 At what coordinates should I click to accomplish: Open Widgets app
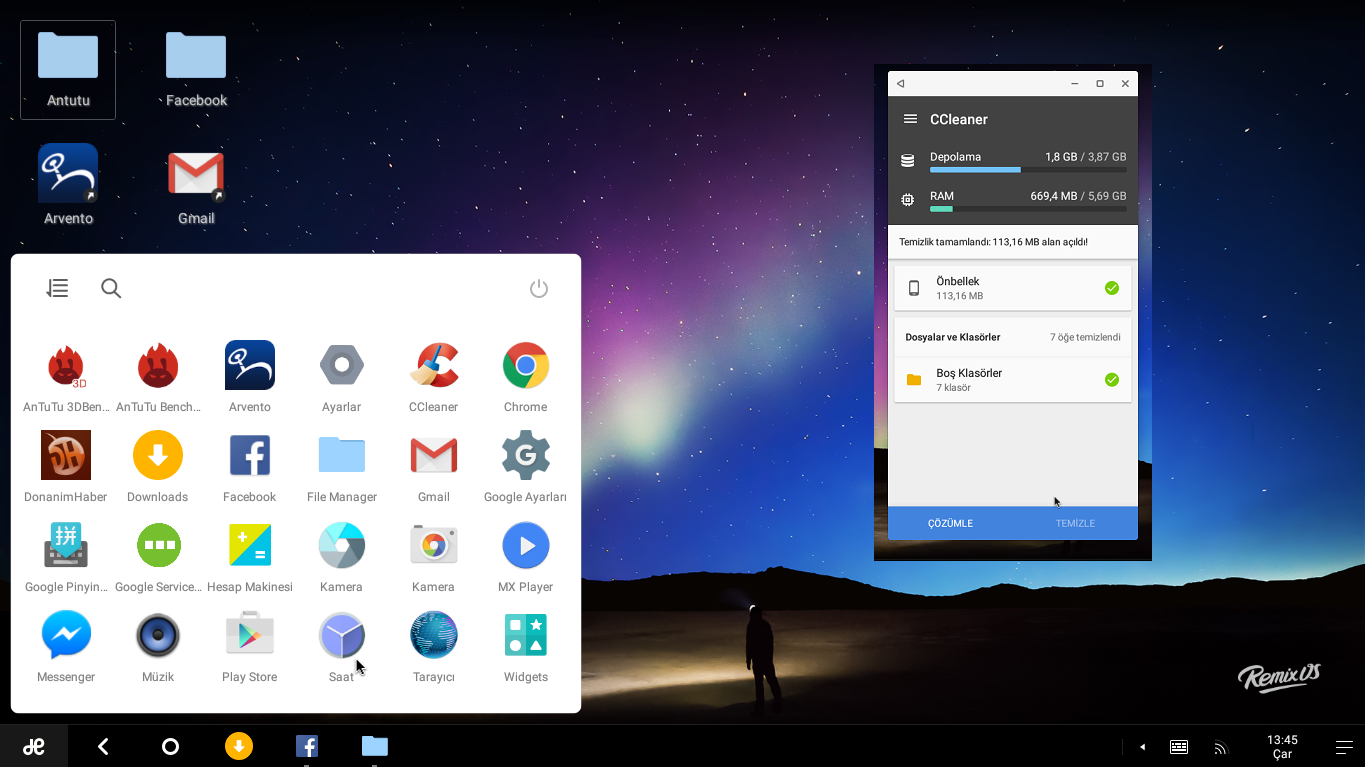pos(526,646)
